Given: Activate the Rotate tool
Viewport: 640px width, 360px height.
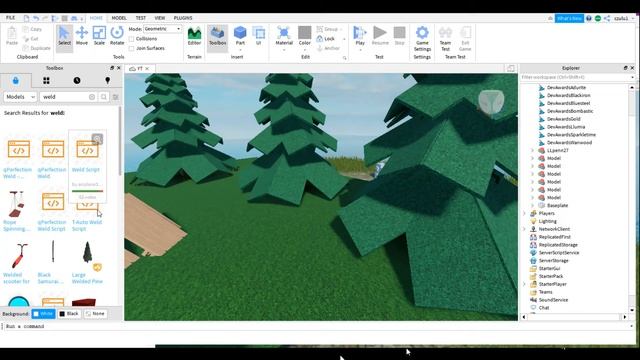Looking at the screenshot, I should tap(117, 36).
